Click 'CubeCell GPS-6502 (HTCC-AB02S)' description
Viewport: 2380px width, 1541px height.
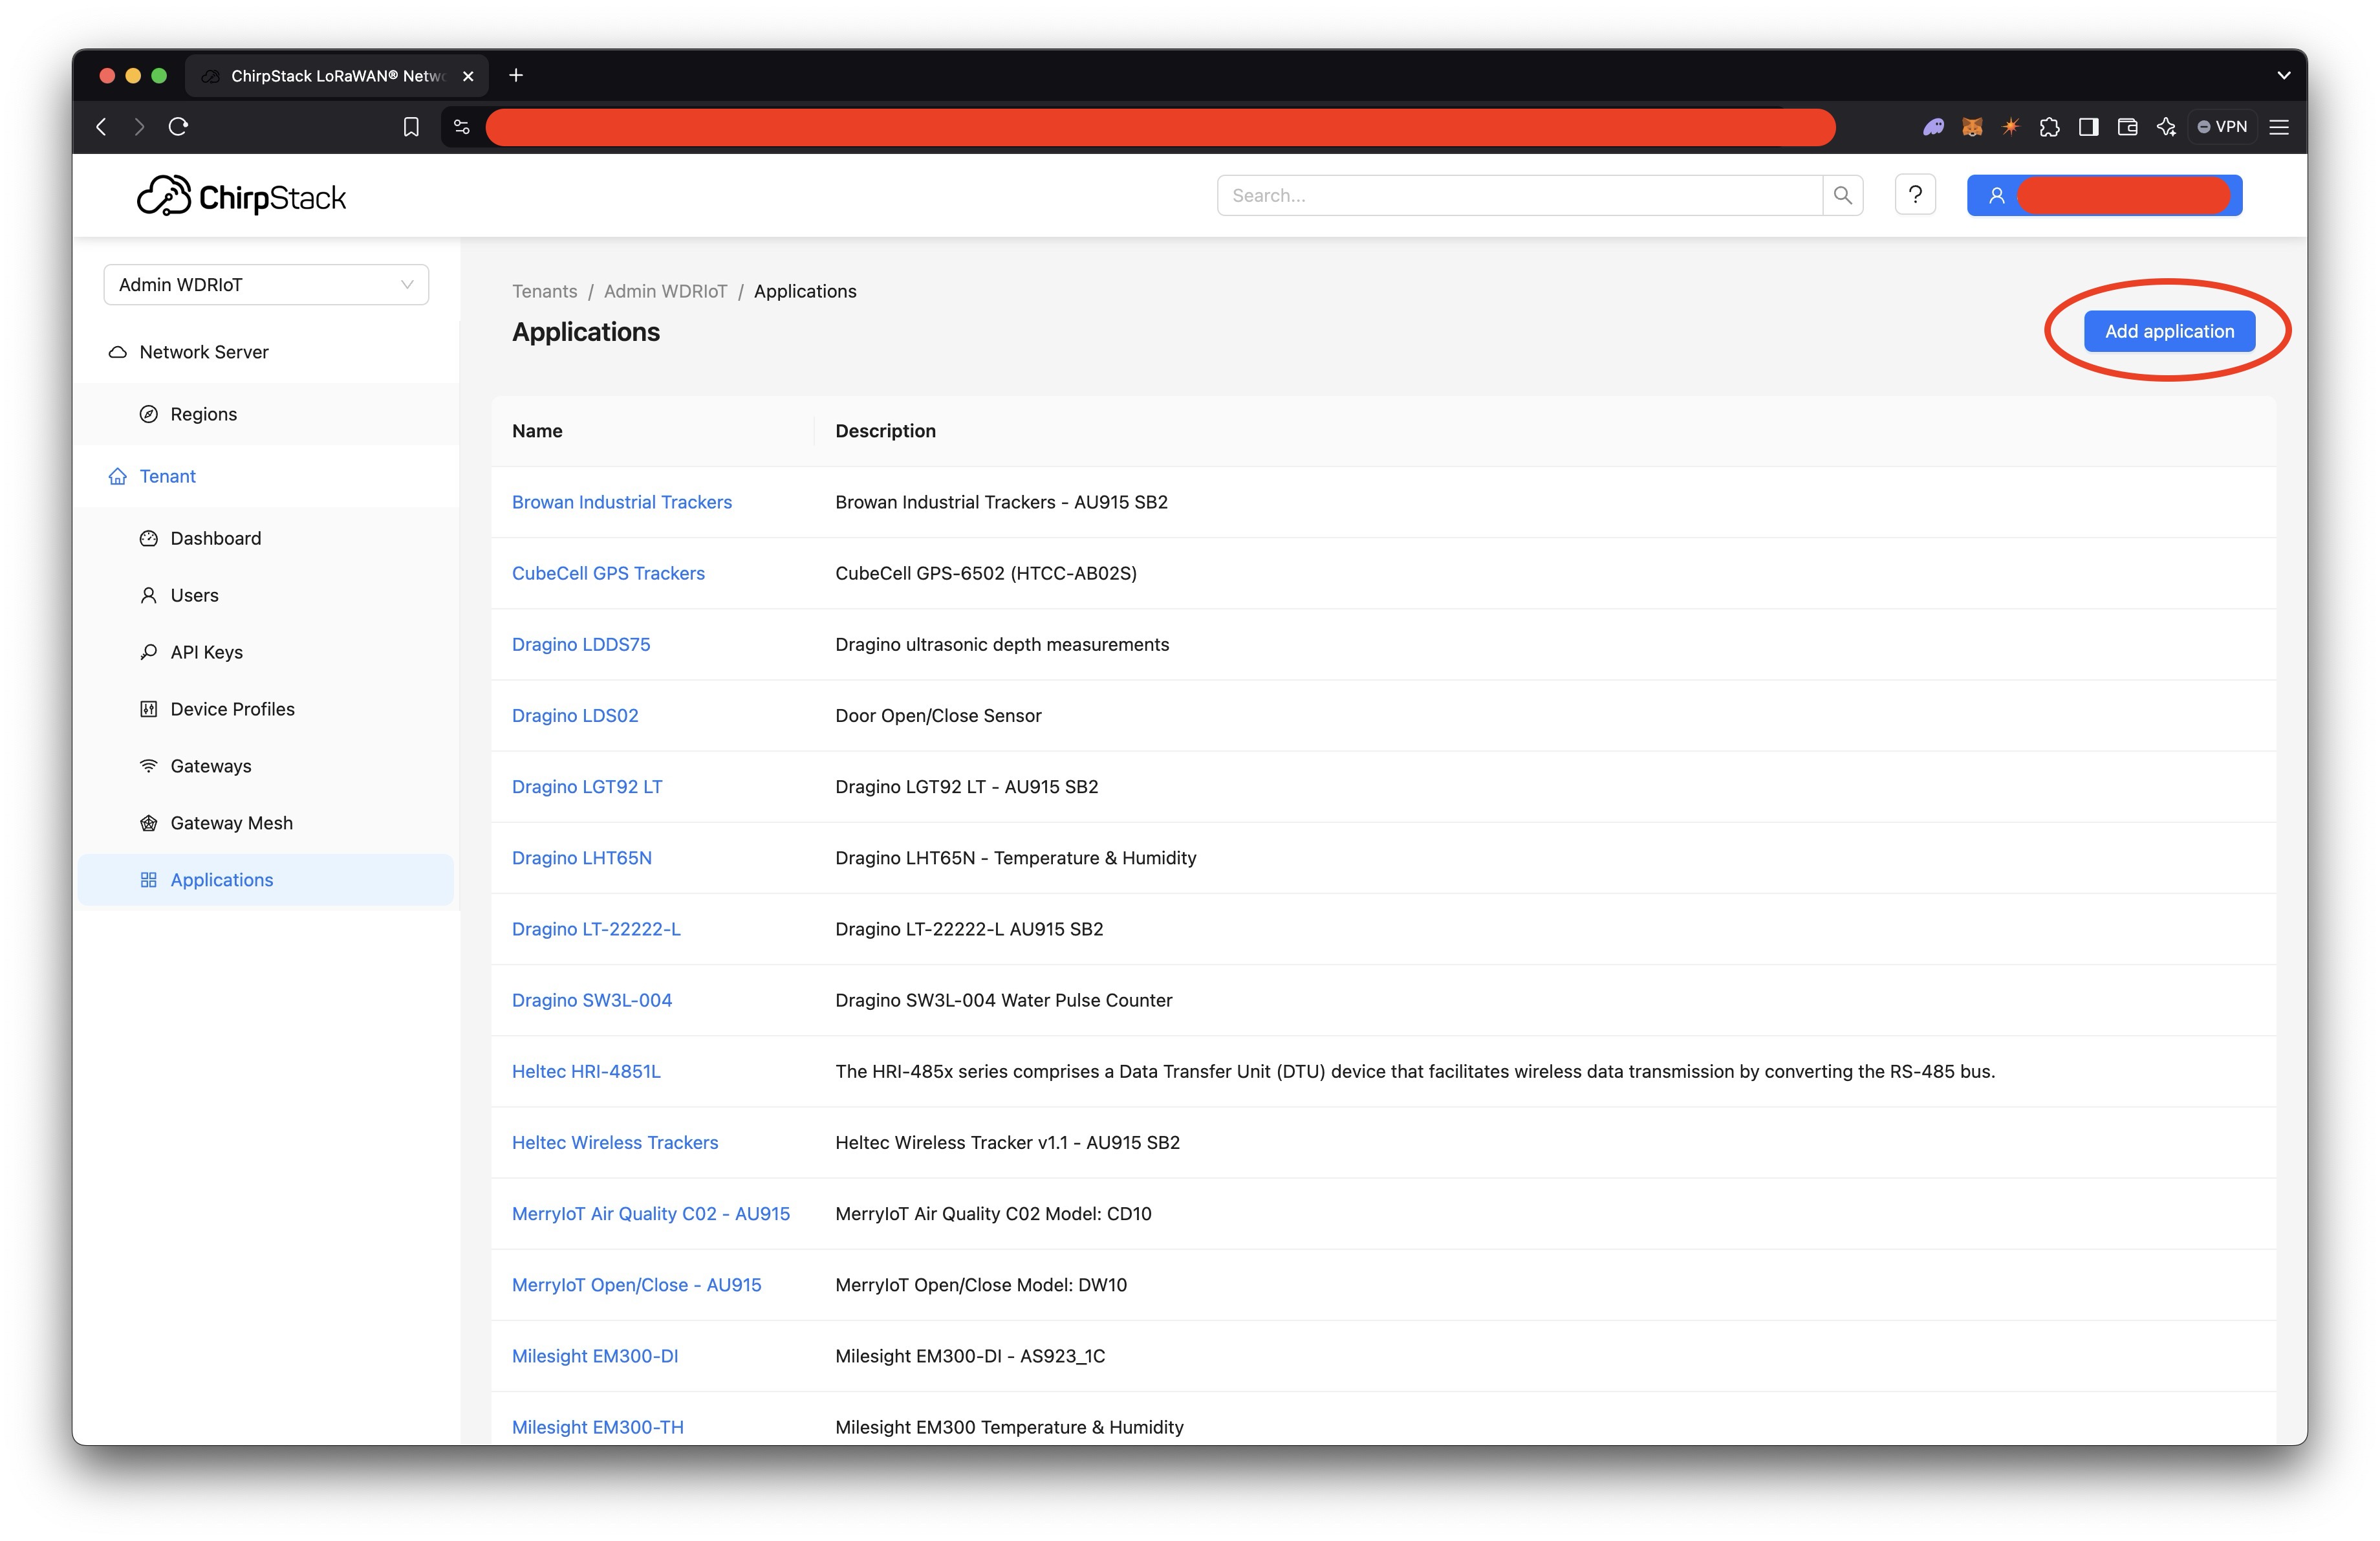tap(986, 573)
